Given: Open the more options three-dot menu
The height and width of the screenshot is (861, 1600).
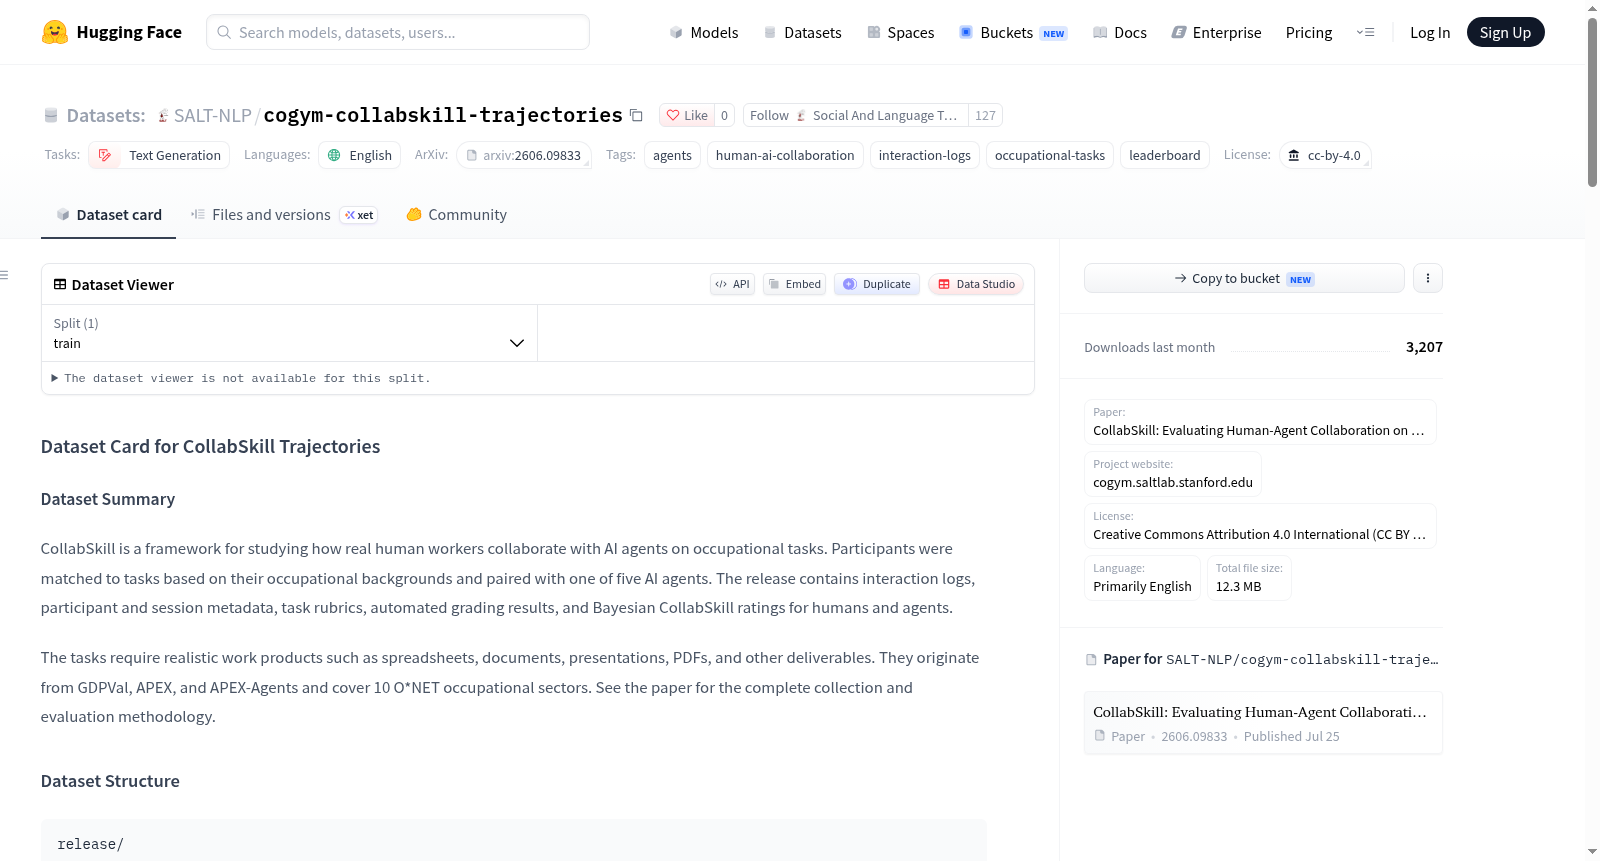Looking at the screenshot, I should tap(1428, 278).
